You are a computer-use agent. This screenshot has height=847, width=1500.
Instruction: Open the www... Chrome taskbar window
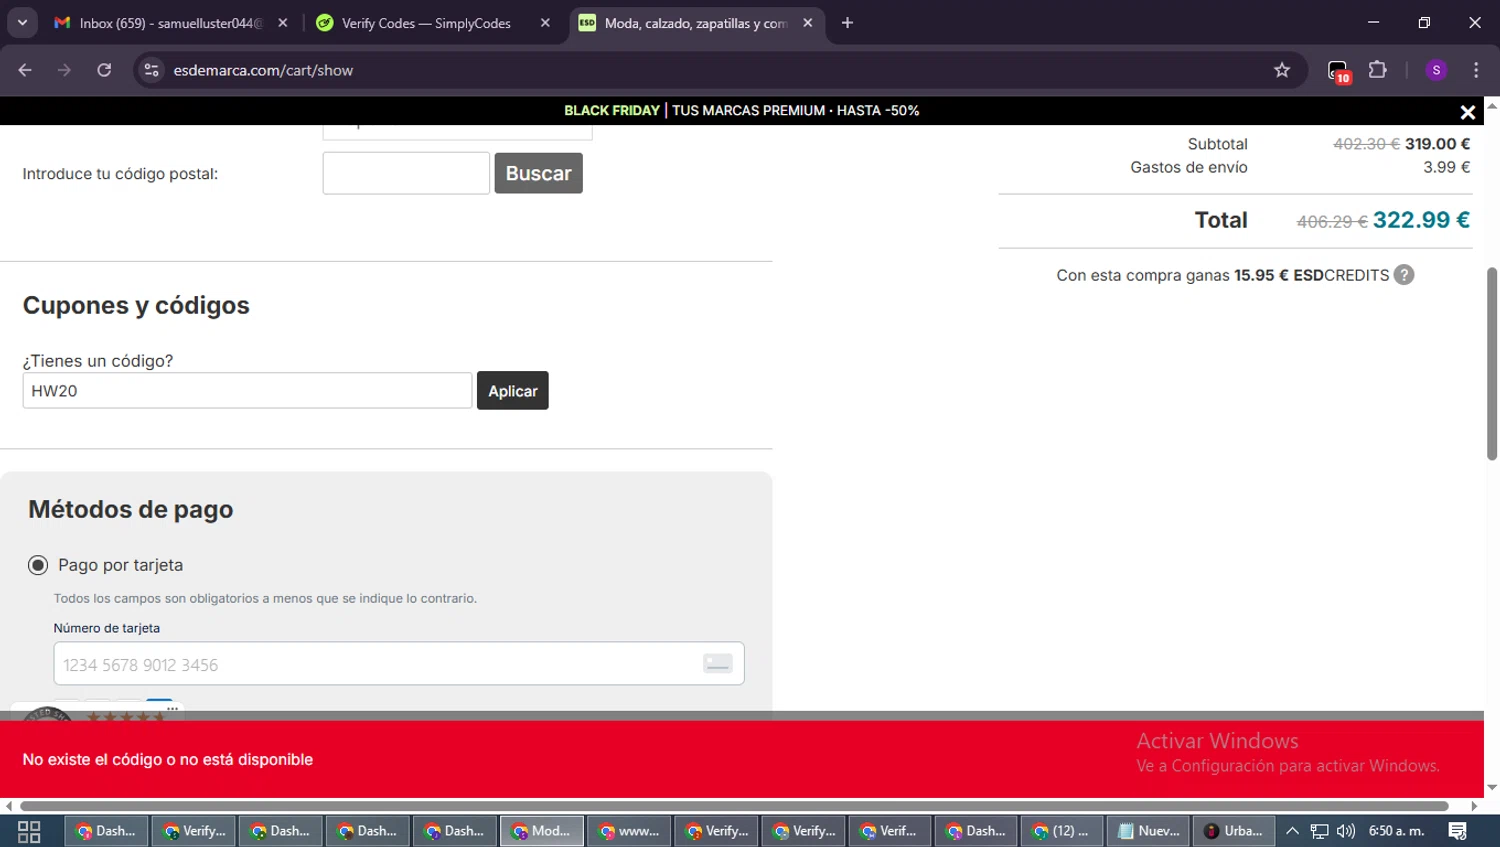[x=628, y=831]
